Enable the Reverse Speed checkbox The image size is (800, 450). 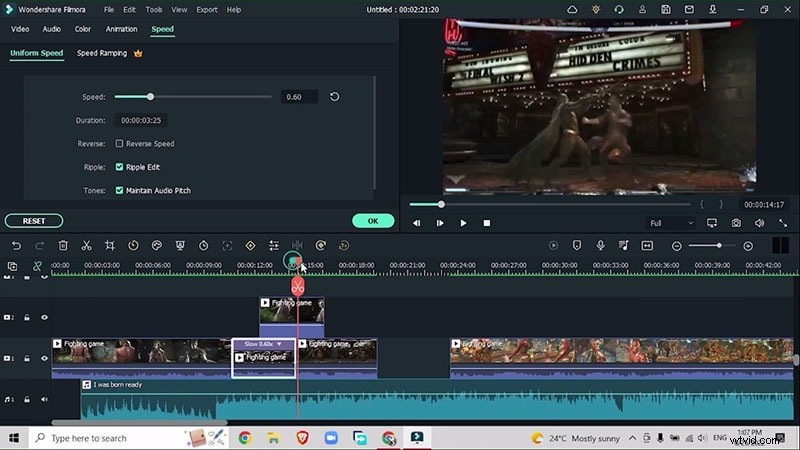(120, 144)
